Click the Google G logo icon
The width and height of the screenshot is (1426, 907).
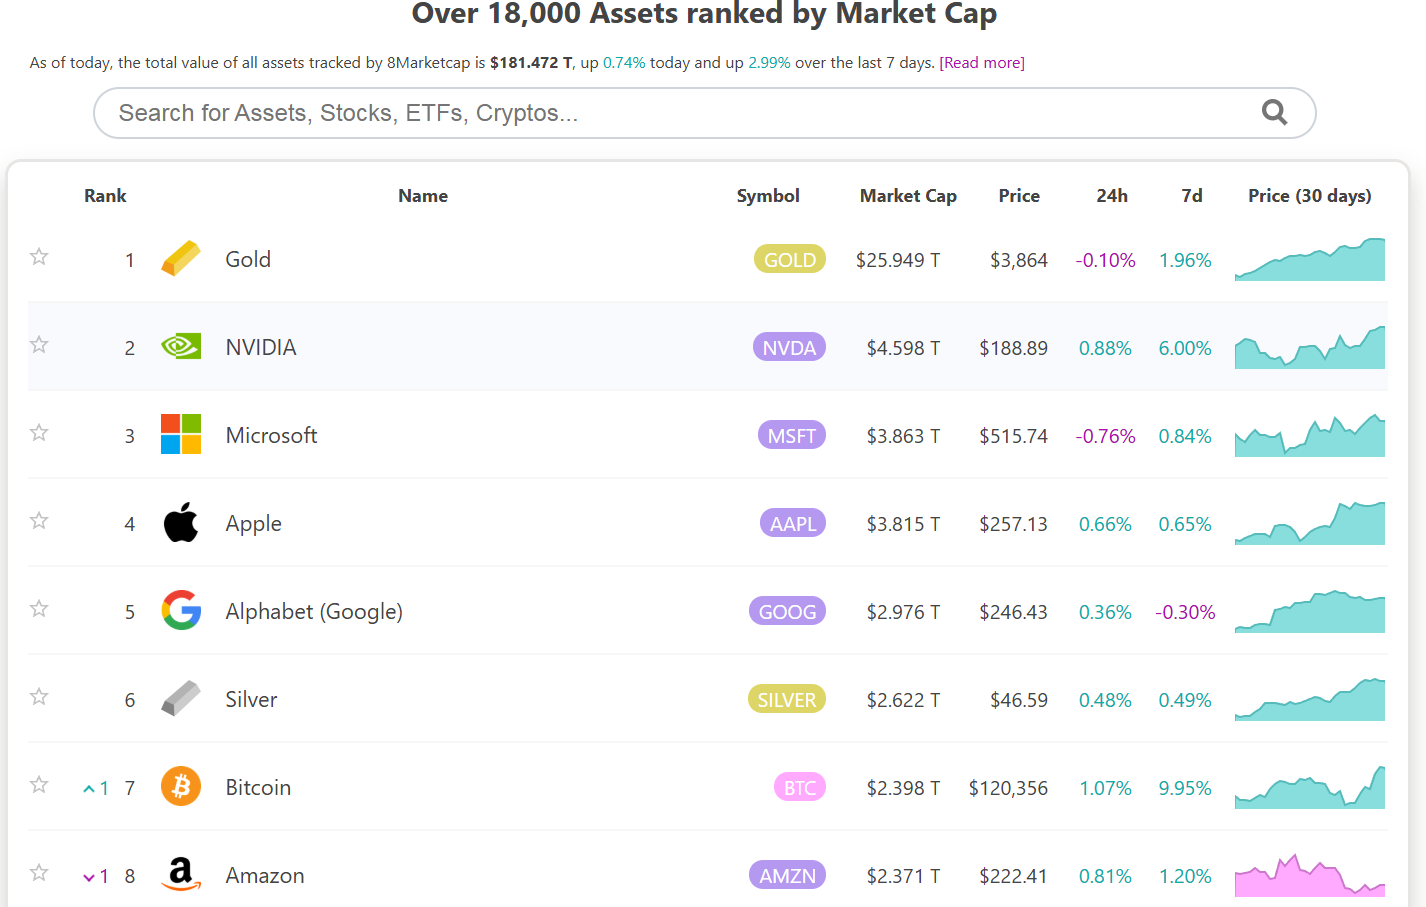[x=181, y=611]
